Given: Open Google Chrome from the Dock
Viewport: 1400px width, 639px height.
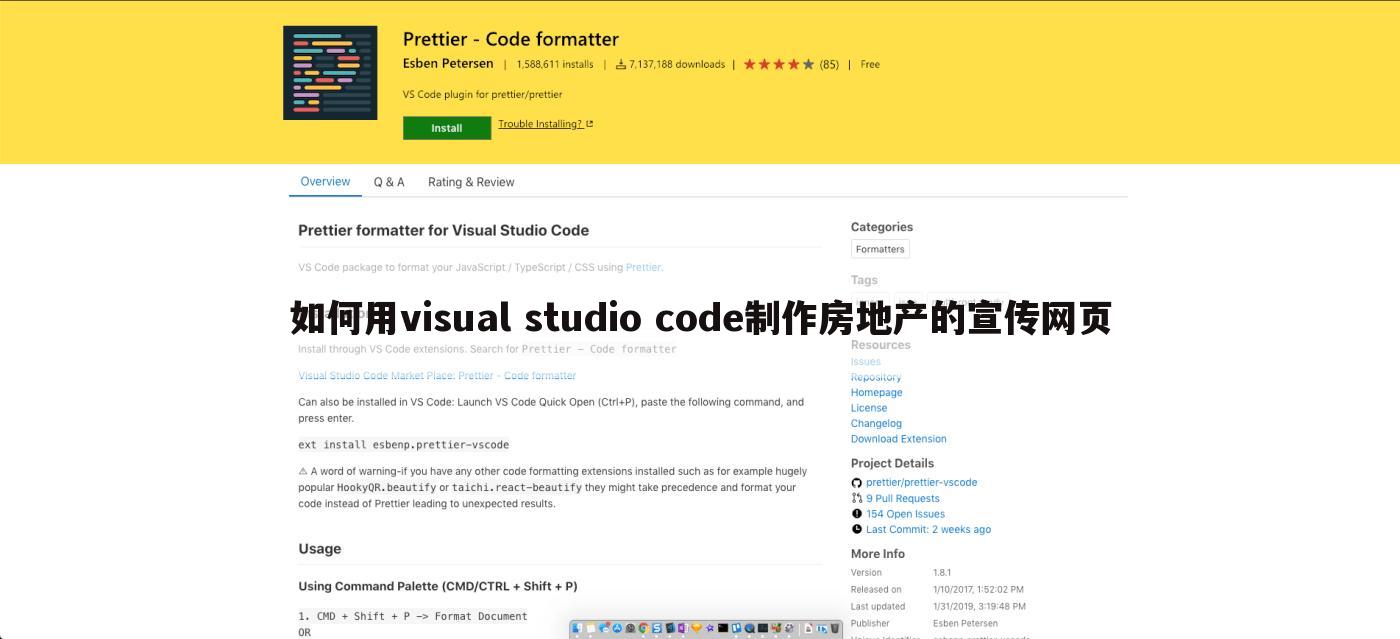Looking at the screenshot, I should [x=644, y=628].
